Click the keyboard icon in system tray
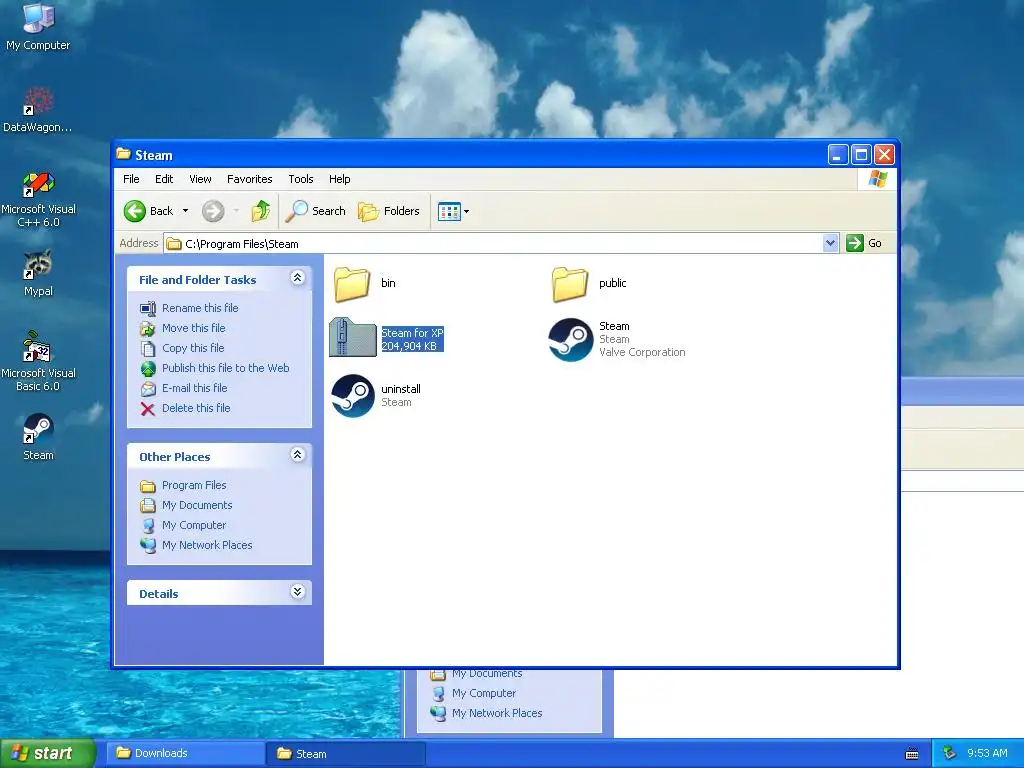Screen dimensions: 1024x768 [912, 754]
